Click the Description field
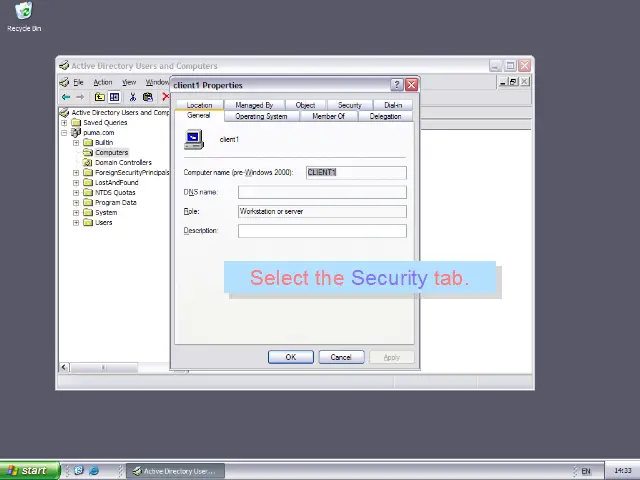This screenshot has height=480, width=640. coord(322,231)
